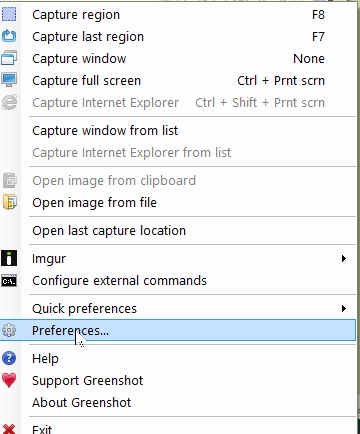Select Capture region menu entry
The width and height of the screenshot is (360, 434).
[x=178, y=15]
